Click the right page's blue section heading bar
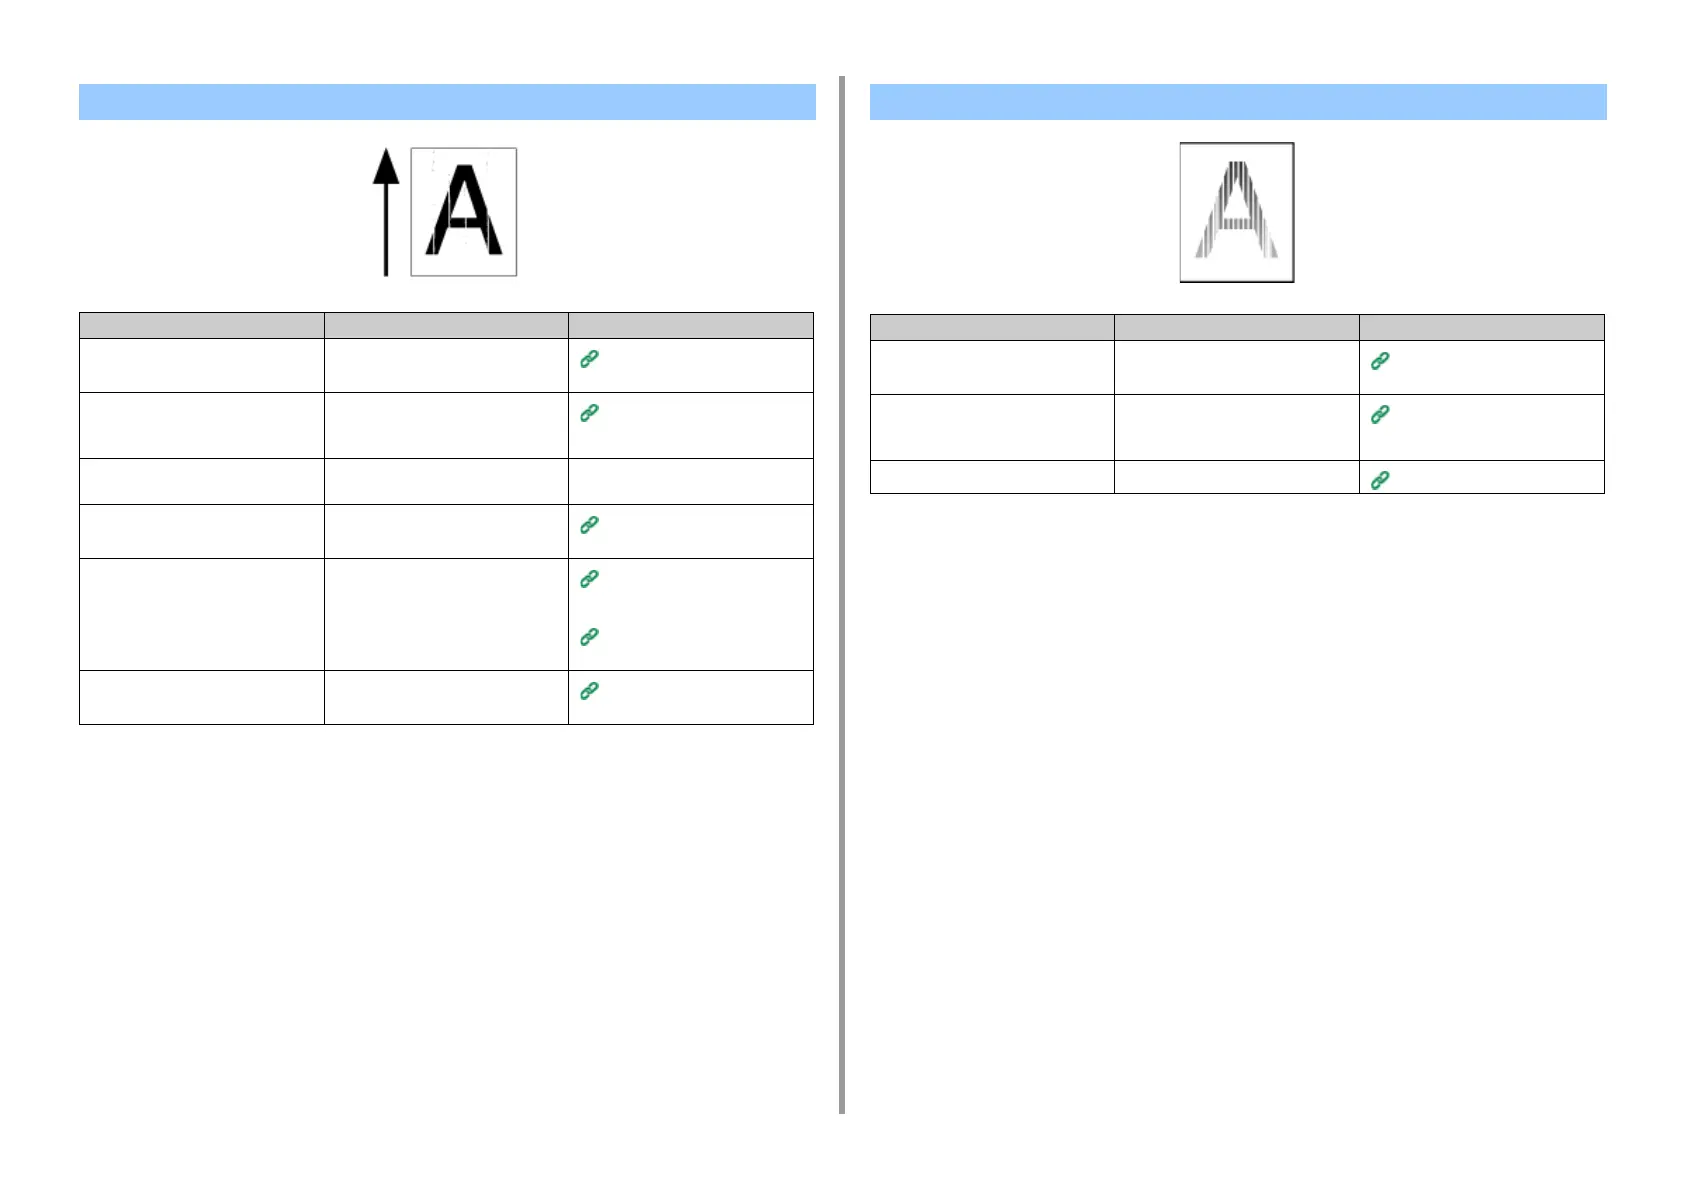 pyautogui.click(x=1238, y=102)
